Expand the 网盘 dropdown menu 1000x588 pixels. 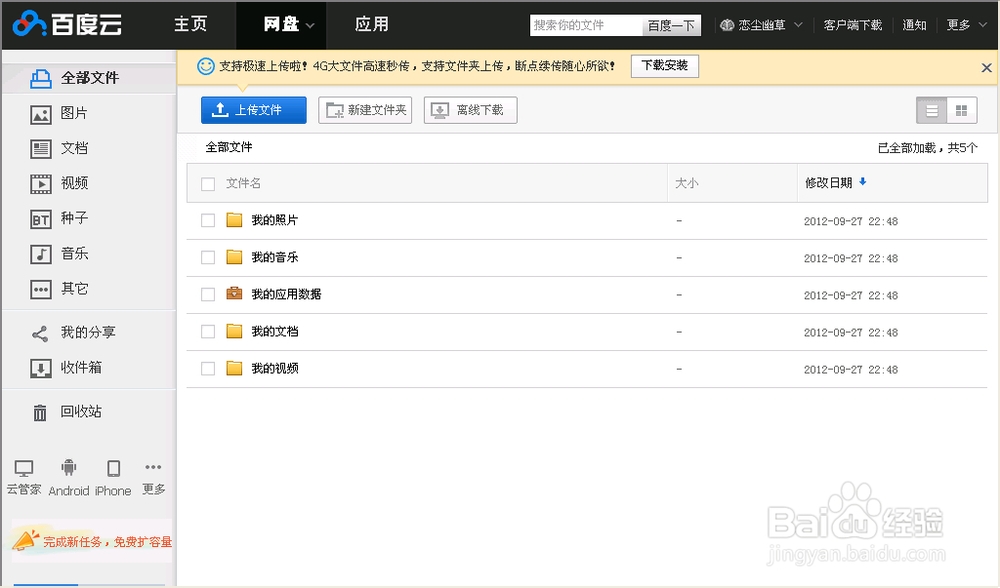(281, 25)
